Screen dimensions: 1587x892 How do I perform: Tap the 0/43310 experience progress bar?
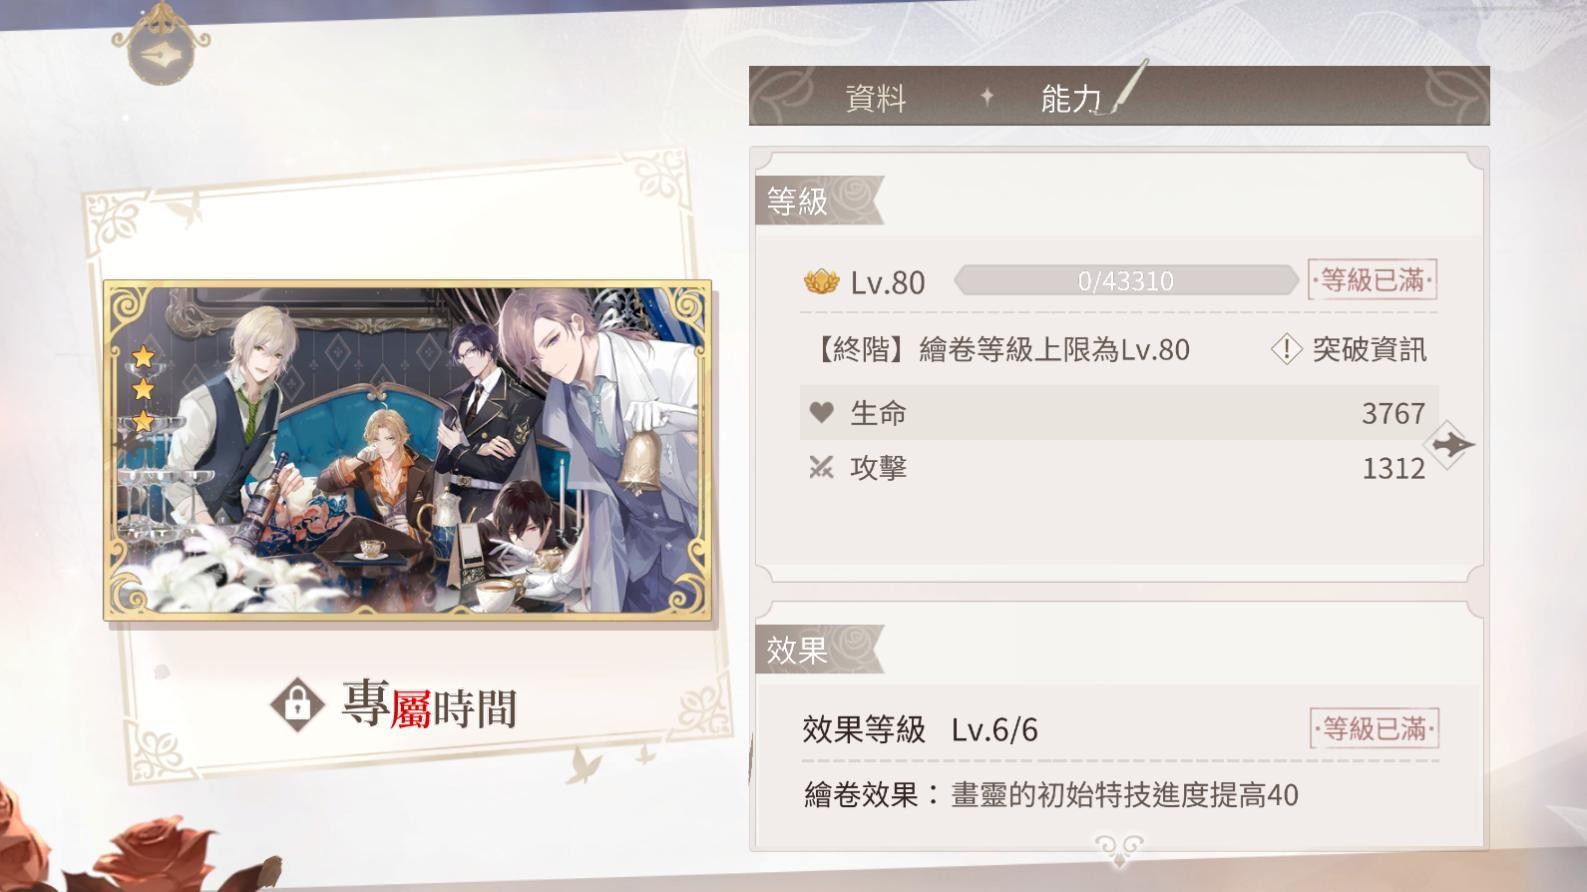pos(1126,281)
